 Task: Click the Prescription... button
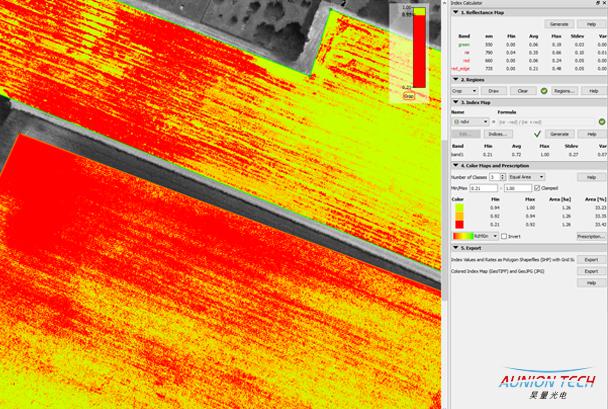point(591,236)
